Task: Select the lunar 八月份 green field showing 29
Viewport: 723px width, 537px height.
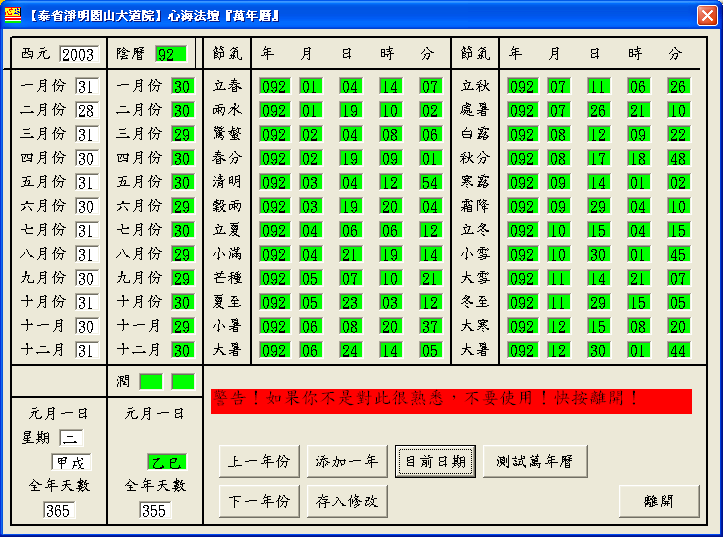Action: [183, 254]
